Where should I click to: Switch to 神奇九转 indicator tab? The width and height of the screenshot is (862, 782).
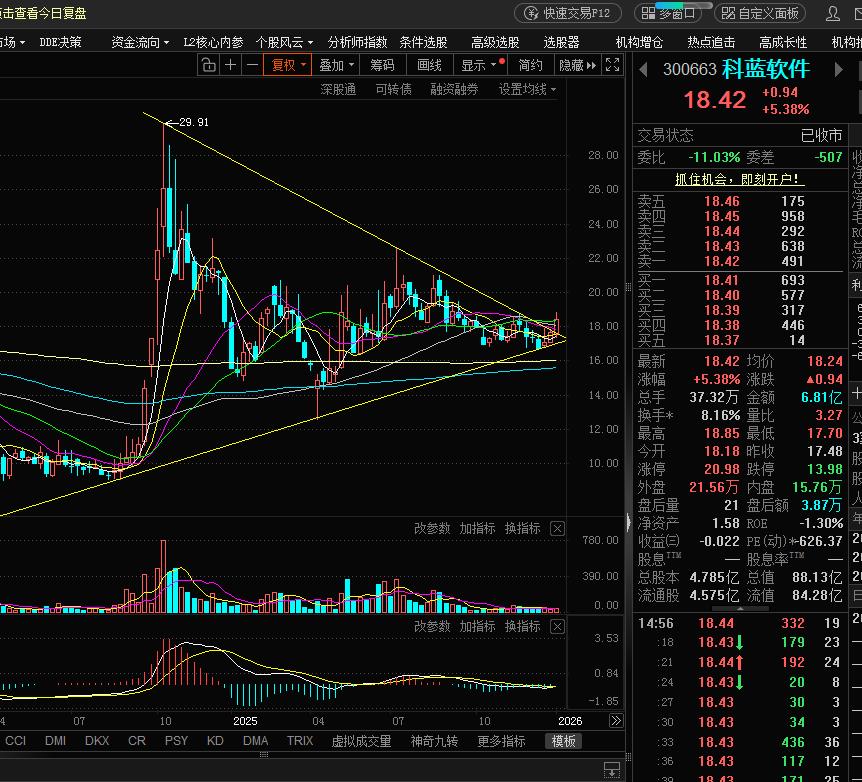[x=434, y=741]
